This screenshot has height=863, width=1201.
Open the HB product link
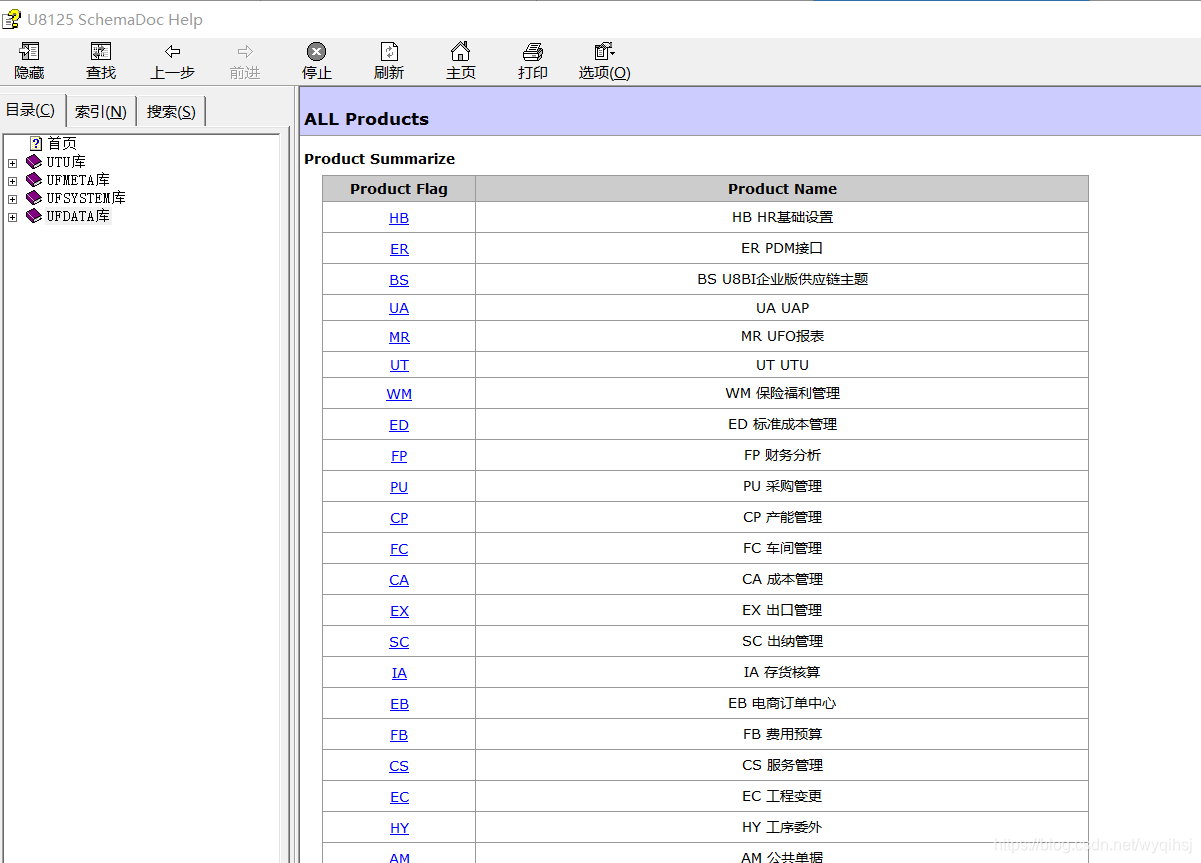click(x=399, y=218)
